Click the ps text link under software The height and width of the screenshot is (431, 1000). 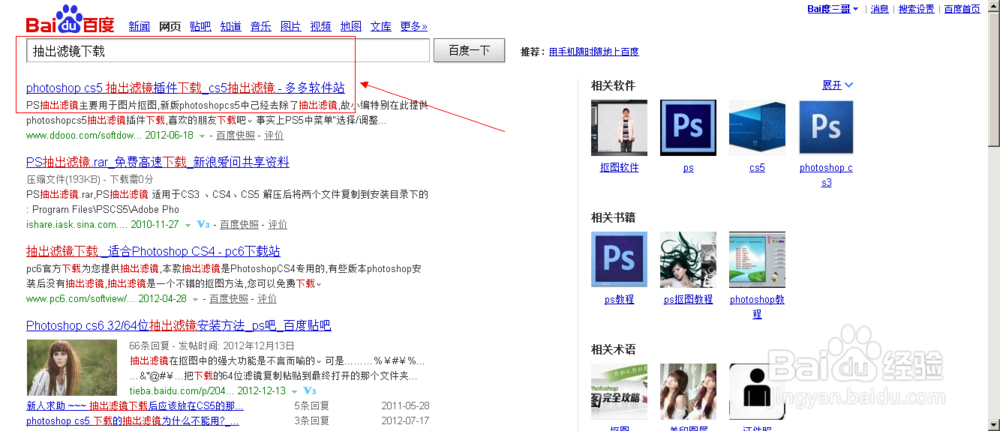(x=688, y=168)
